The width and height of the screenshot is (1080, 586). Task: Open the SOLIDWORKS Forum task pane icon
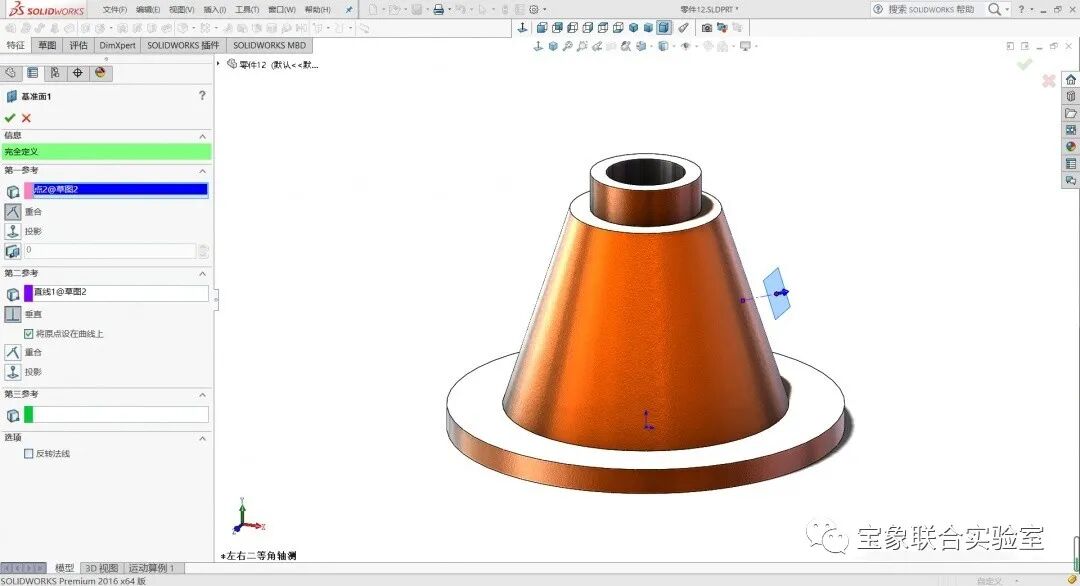[1070, 180]
